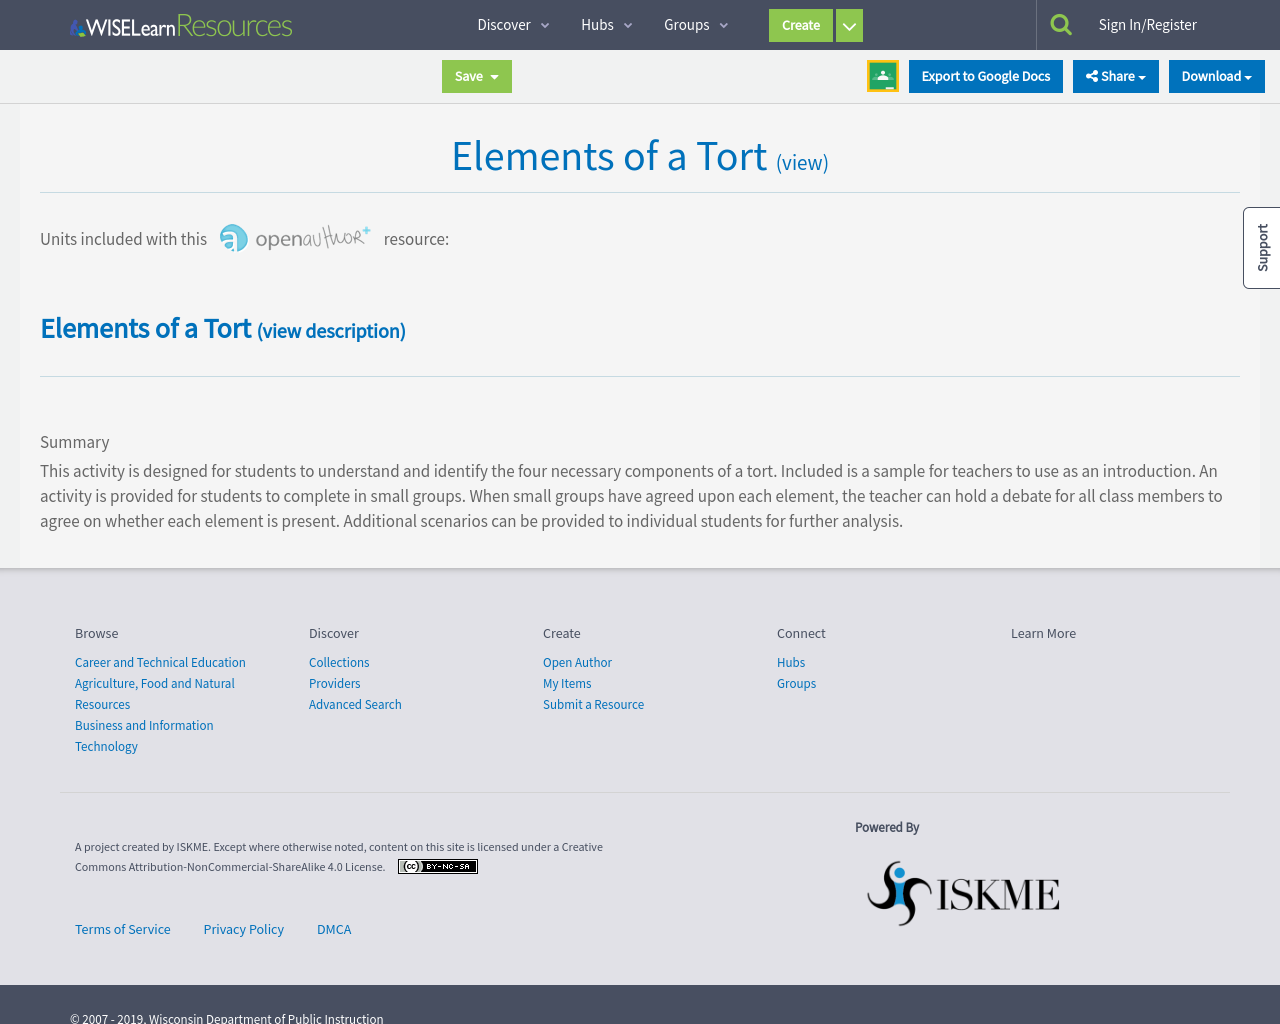The image size is (1280, 1024).
Task: Click the Open Author logo
Action: tap(294, 238)
